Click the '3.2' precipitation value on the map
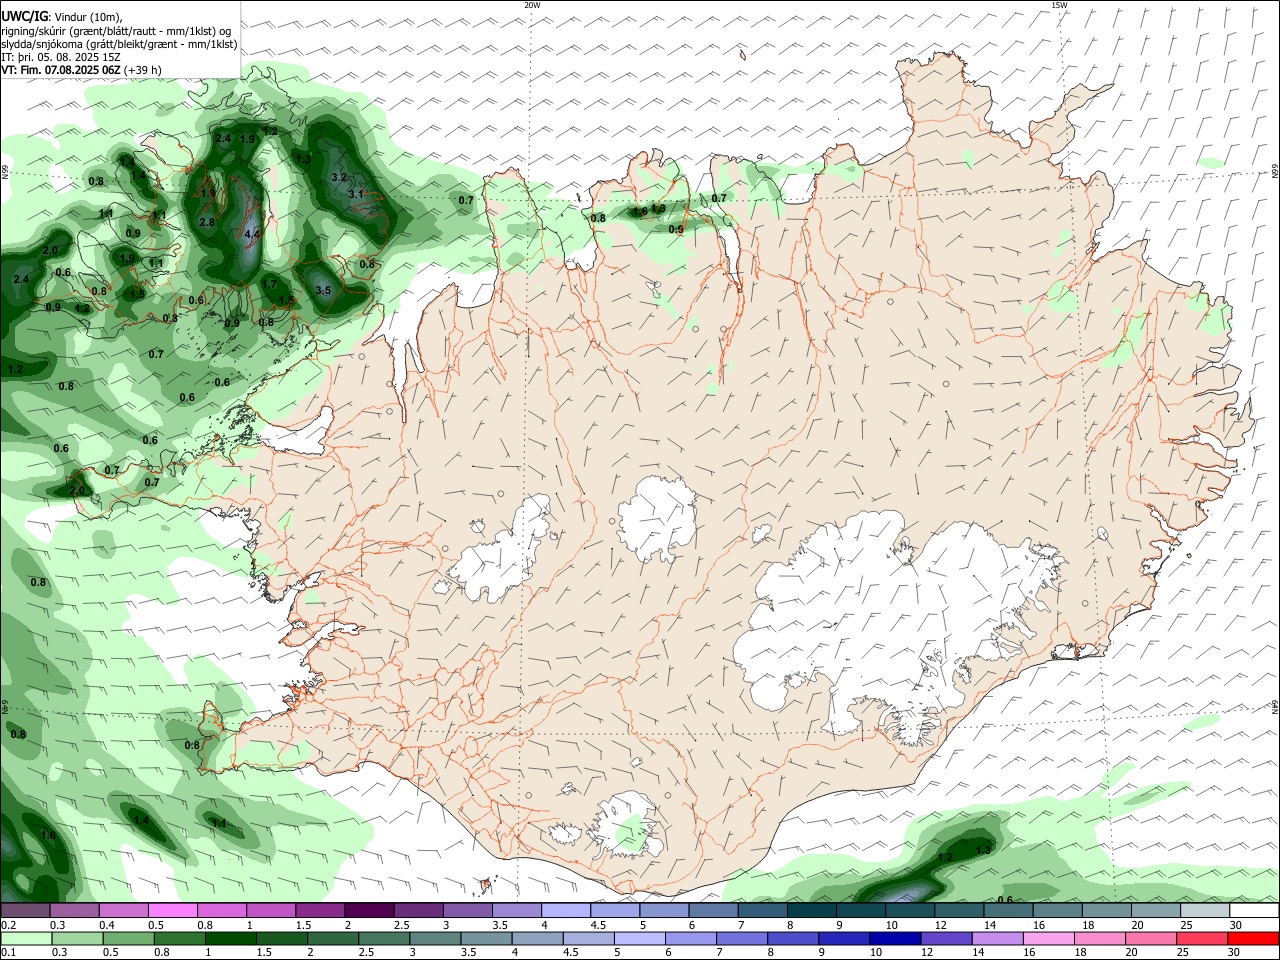Screen dimensions: 1280x960 339,177
